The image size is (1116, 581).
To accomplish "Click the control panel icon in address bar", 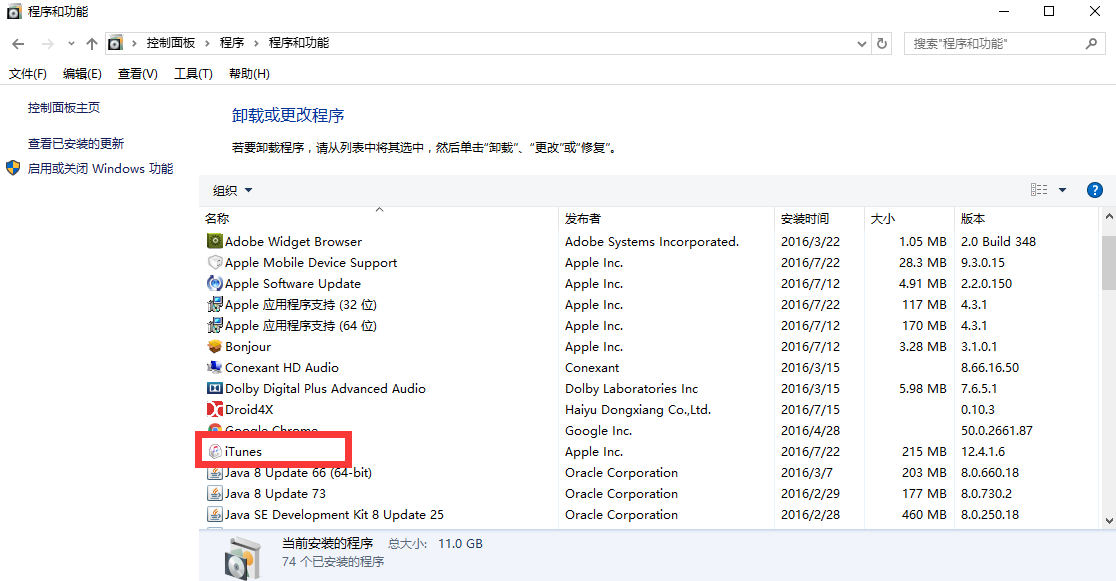I will (x=115, y=43).
